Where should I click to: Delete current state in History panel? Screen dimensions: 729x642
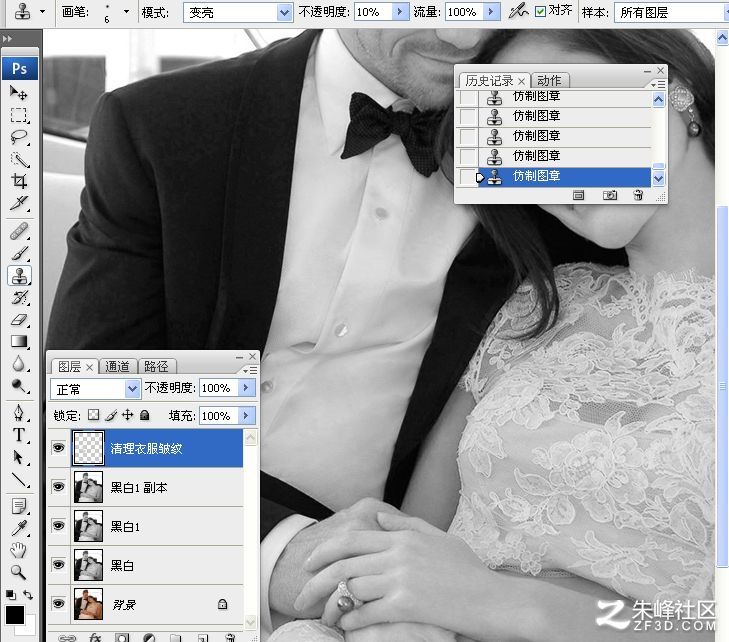click(638, 195)
